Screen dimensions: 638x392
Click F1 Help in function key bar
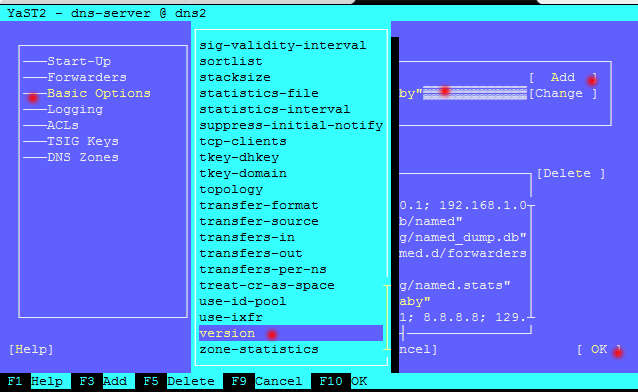[x=35, y=381]
